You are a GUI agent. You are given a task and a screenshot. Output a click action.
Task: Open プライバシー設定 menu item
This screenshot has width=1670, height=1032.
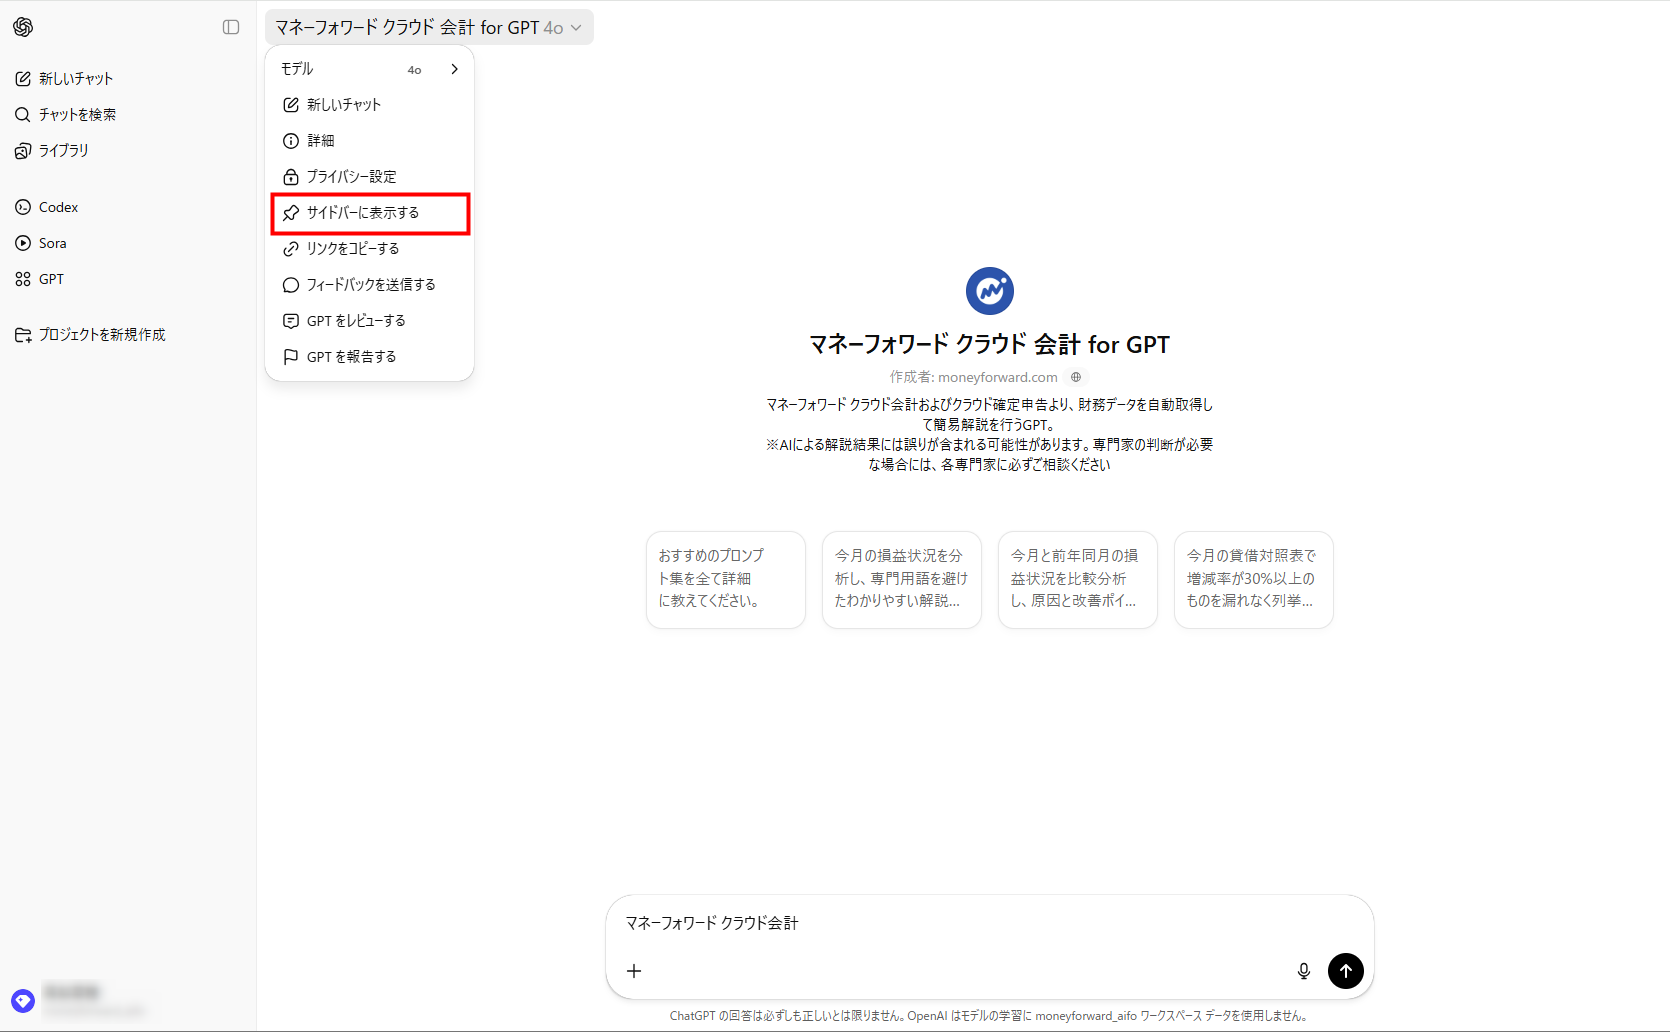(369, 177)
